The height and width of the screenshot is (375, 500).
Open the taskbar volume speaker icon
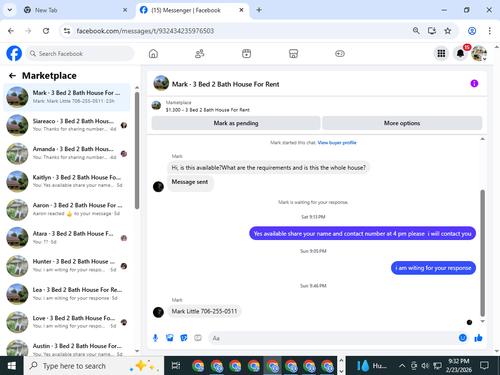coord(425,366)
